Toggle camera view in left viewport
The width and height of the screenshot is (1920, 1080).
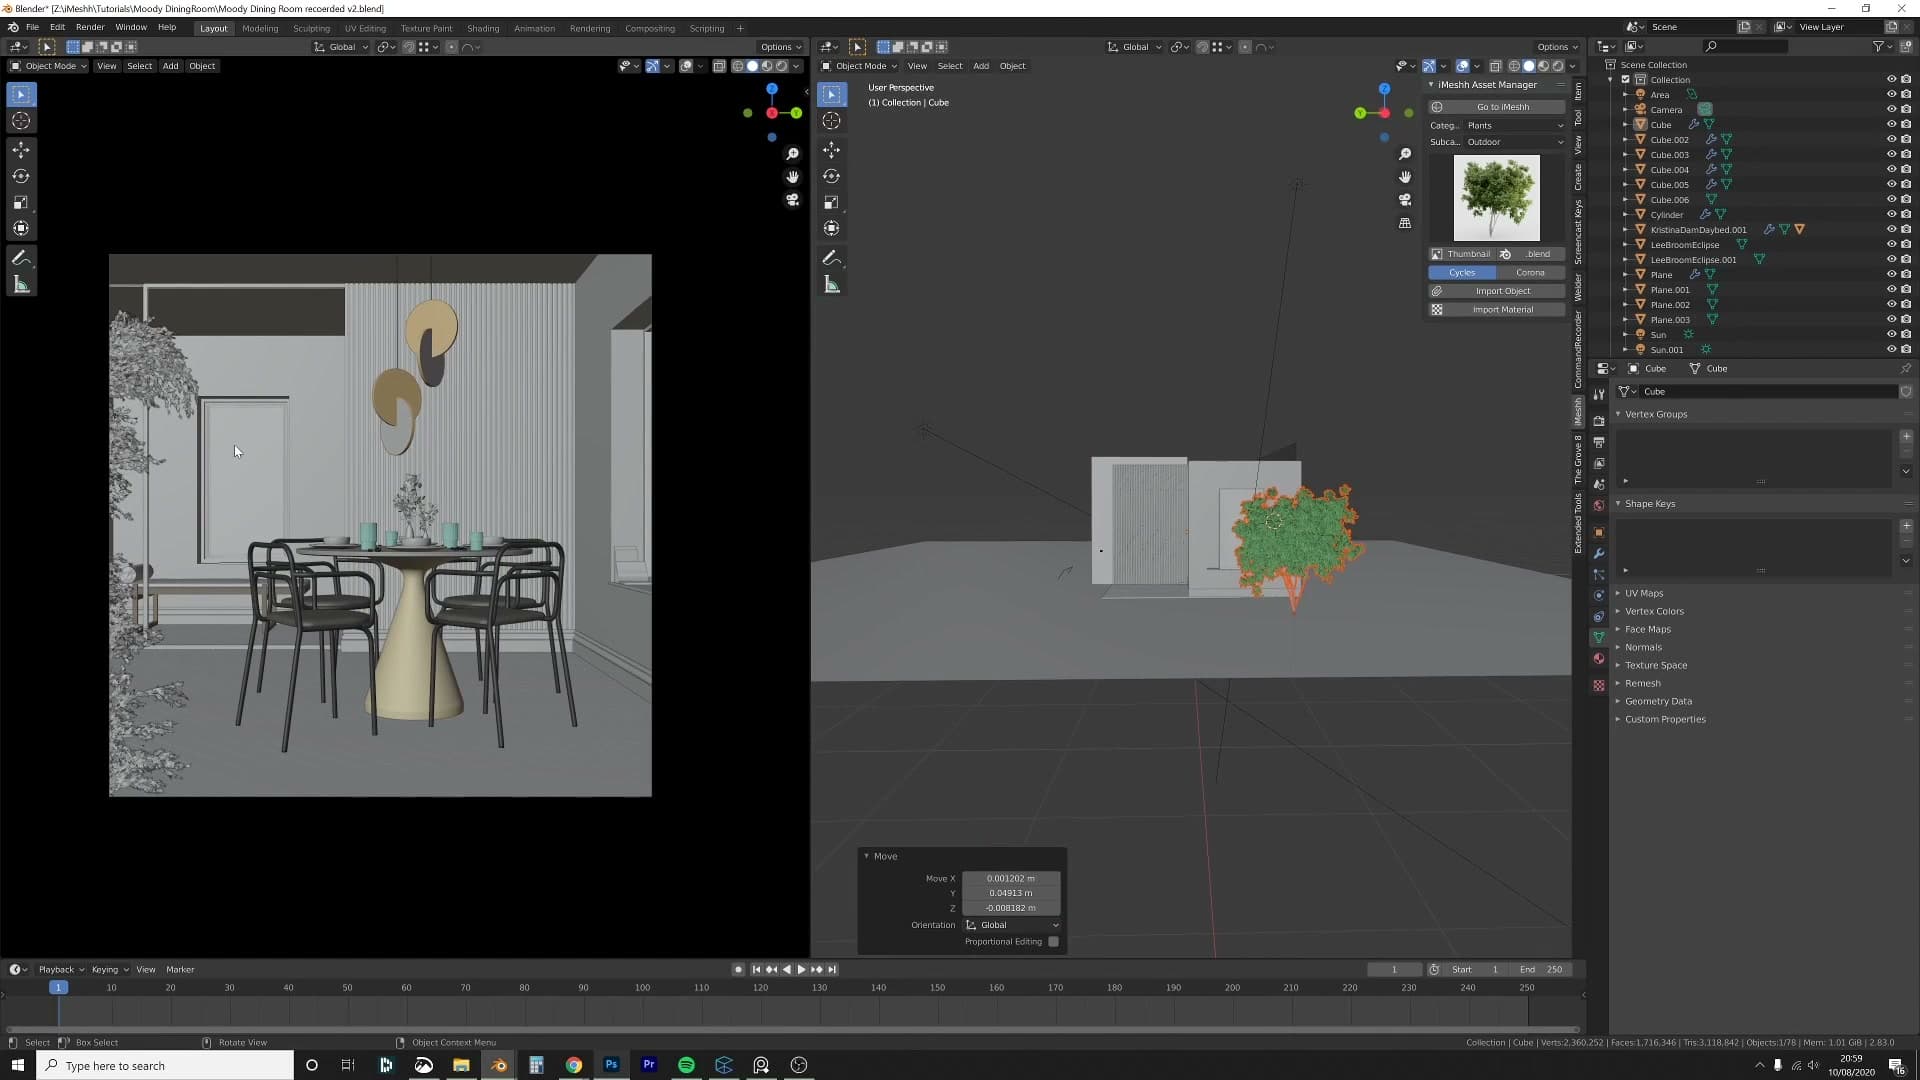click(x=793, y=200)
